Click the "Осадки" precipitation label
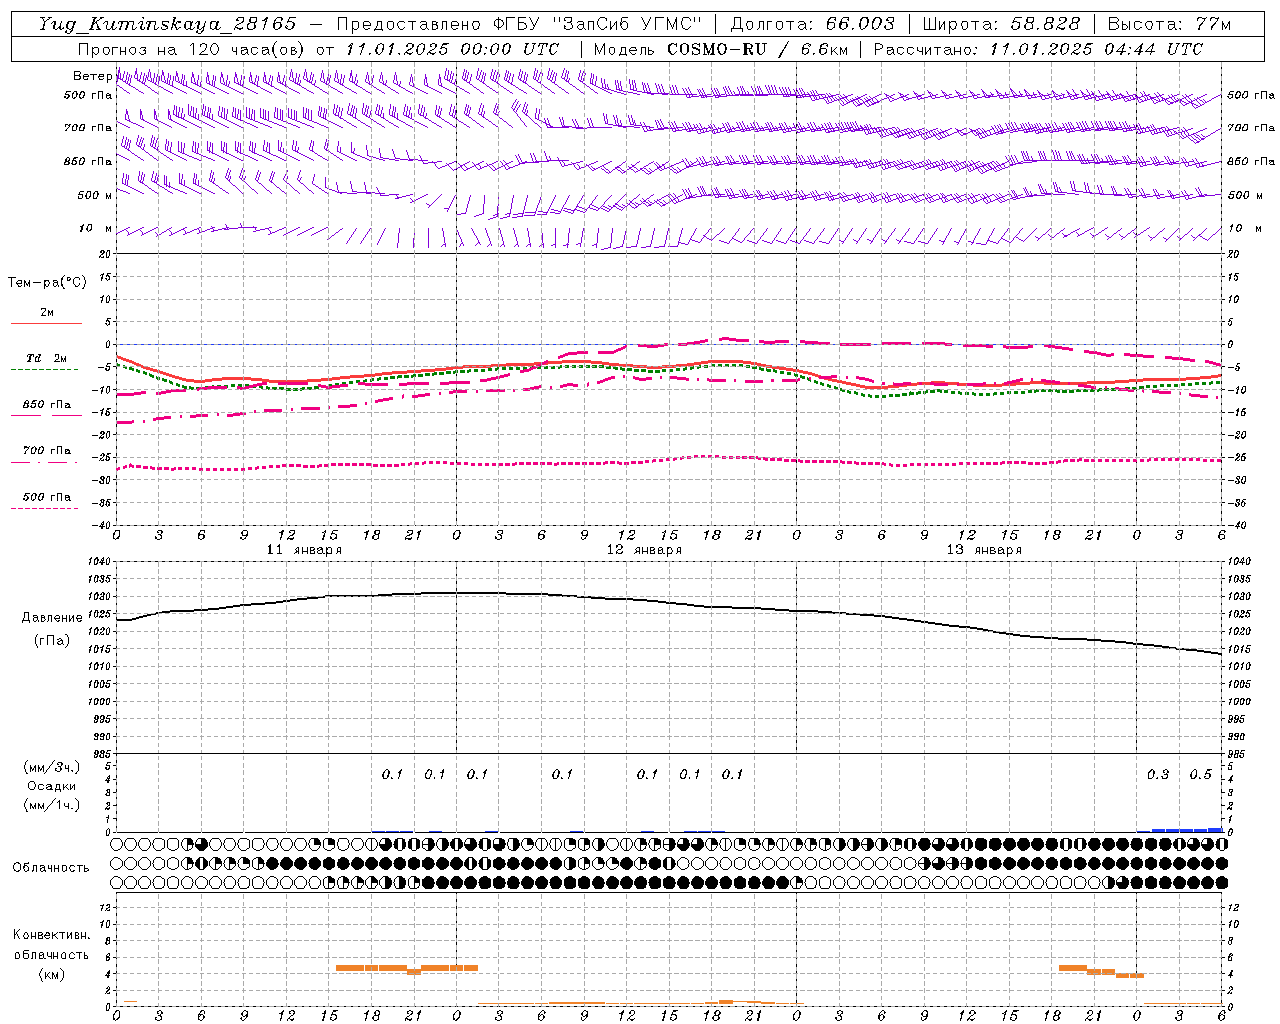1280x1024 pixels. click(x=52, y=786)
